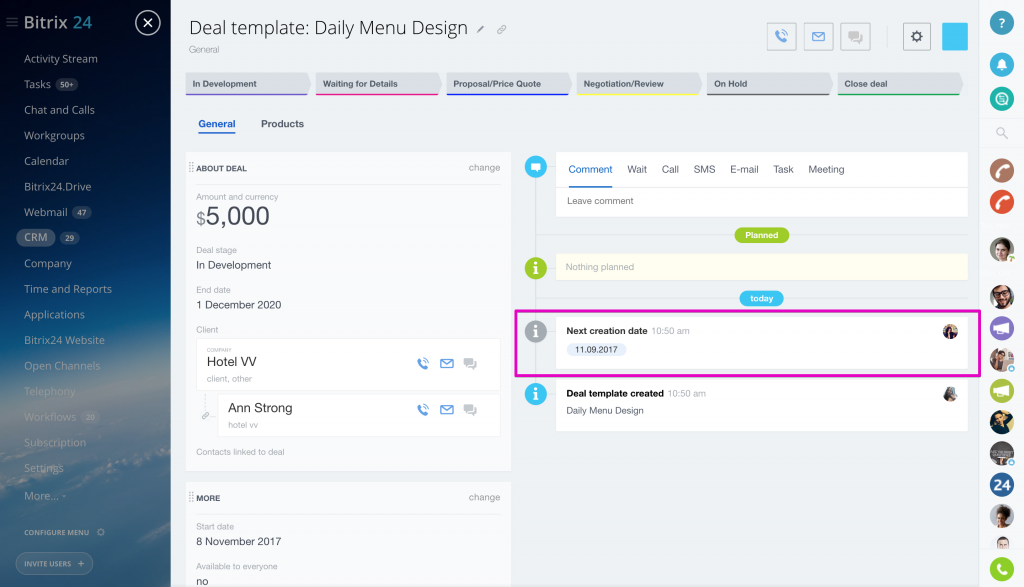Click change link in More section
The width and height of the screenshot is (1024, 587).
[484, 498]
